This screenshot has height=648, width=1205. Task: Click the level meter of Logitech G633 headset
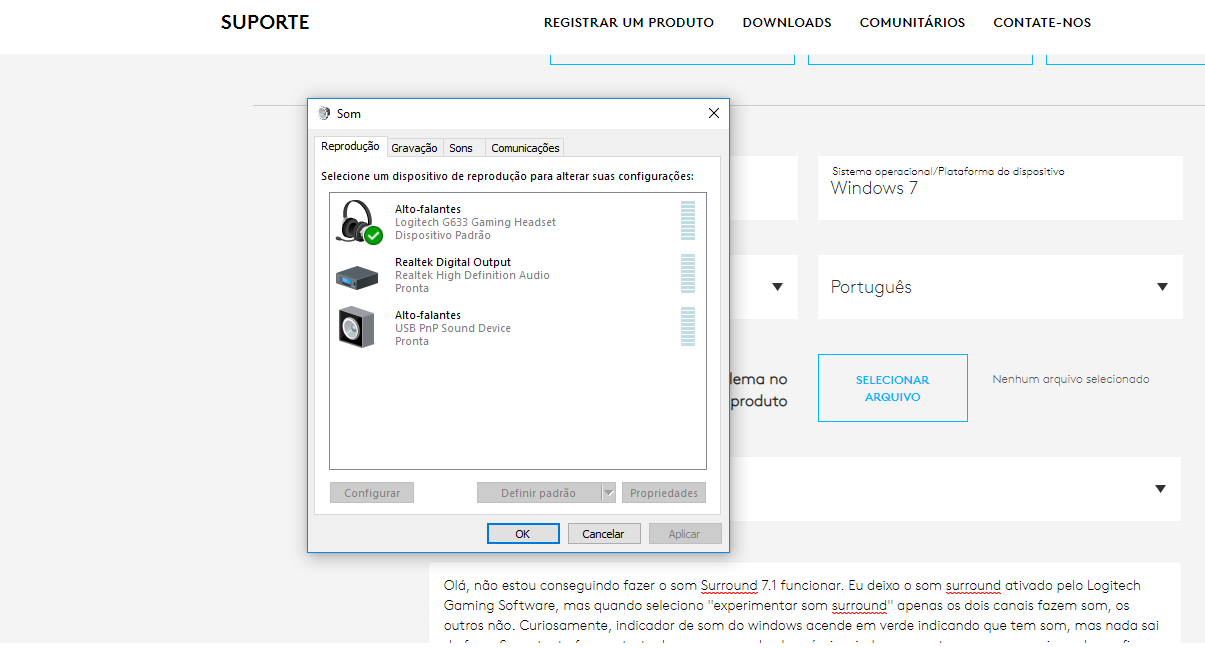[x=688, y=220]
